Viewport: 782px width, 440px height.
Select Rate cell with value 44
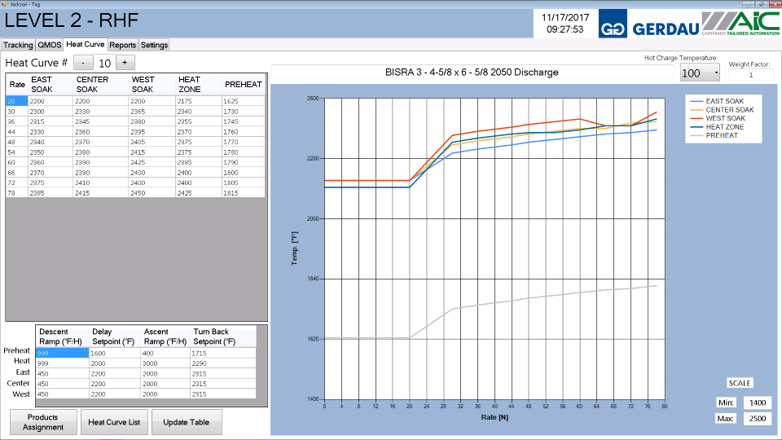[16, 132]
